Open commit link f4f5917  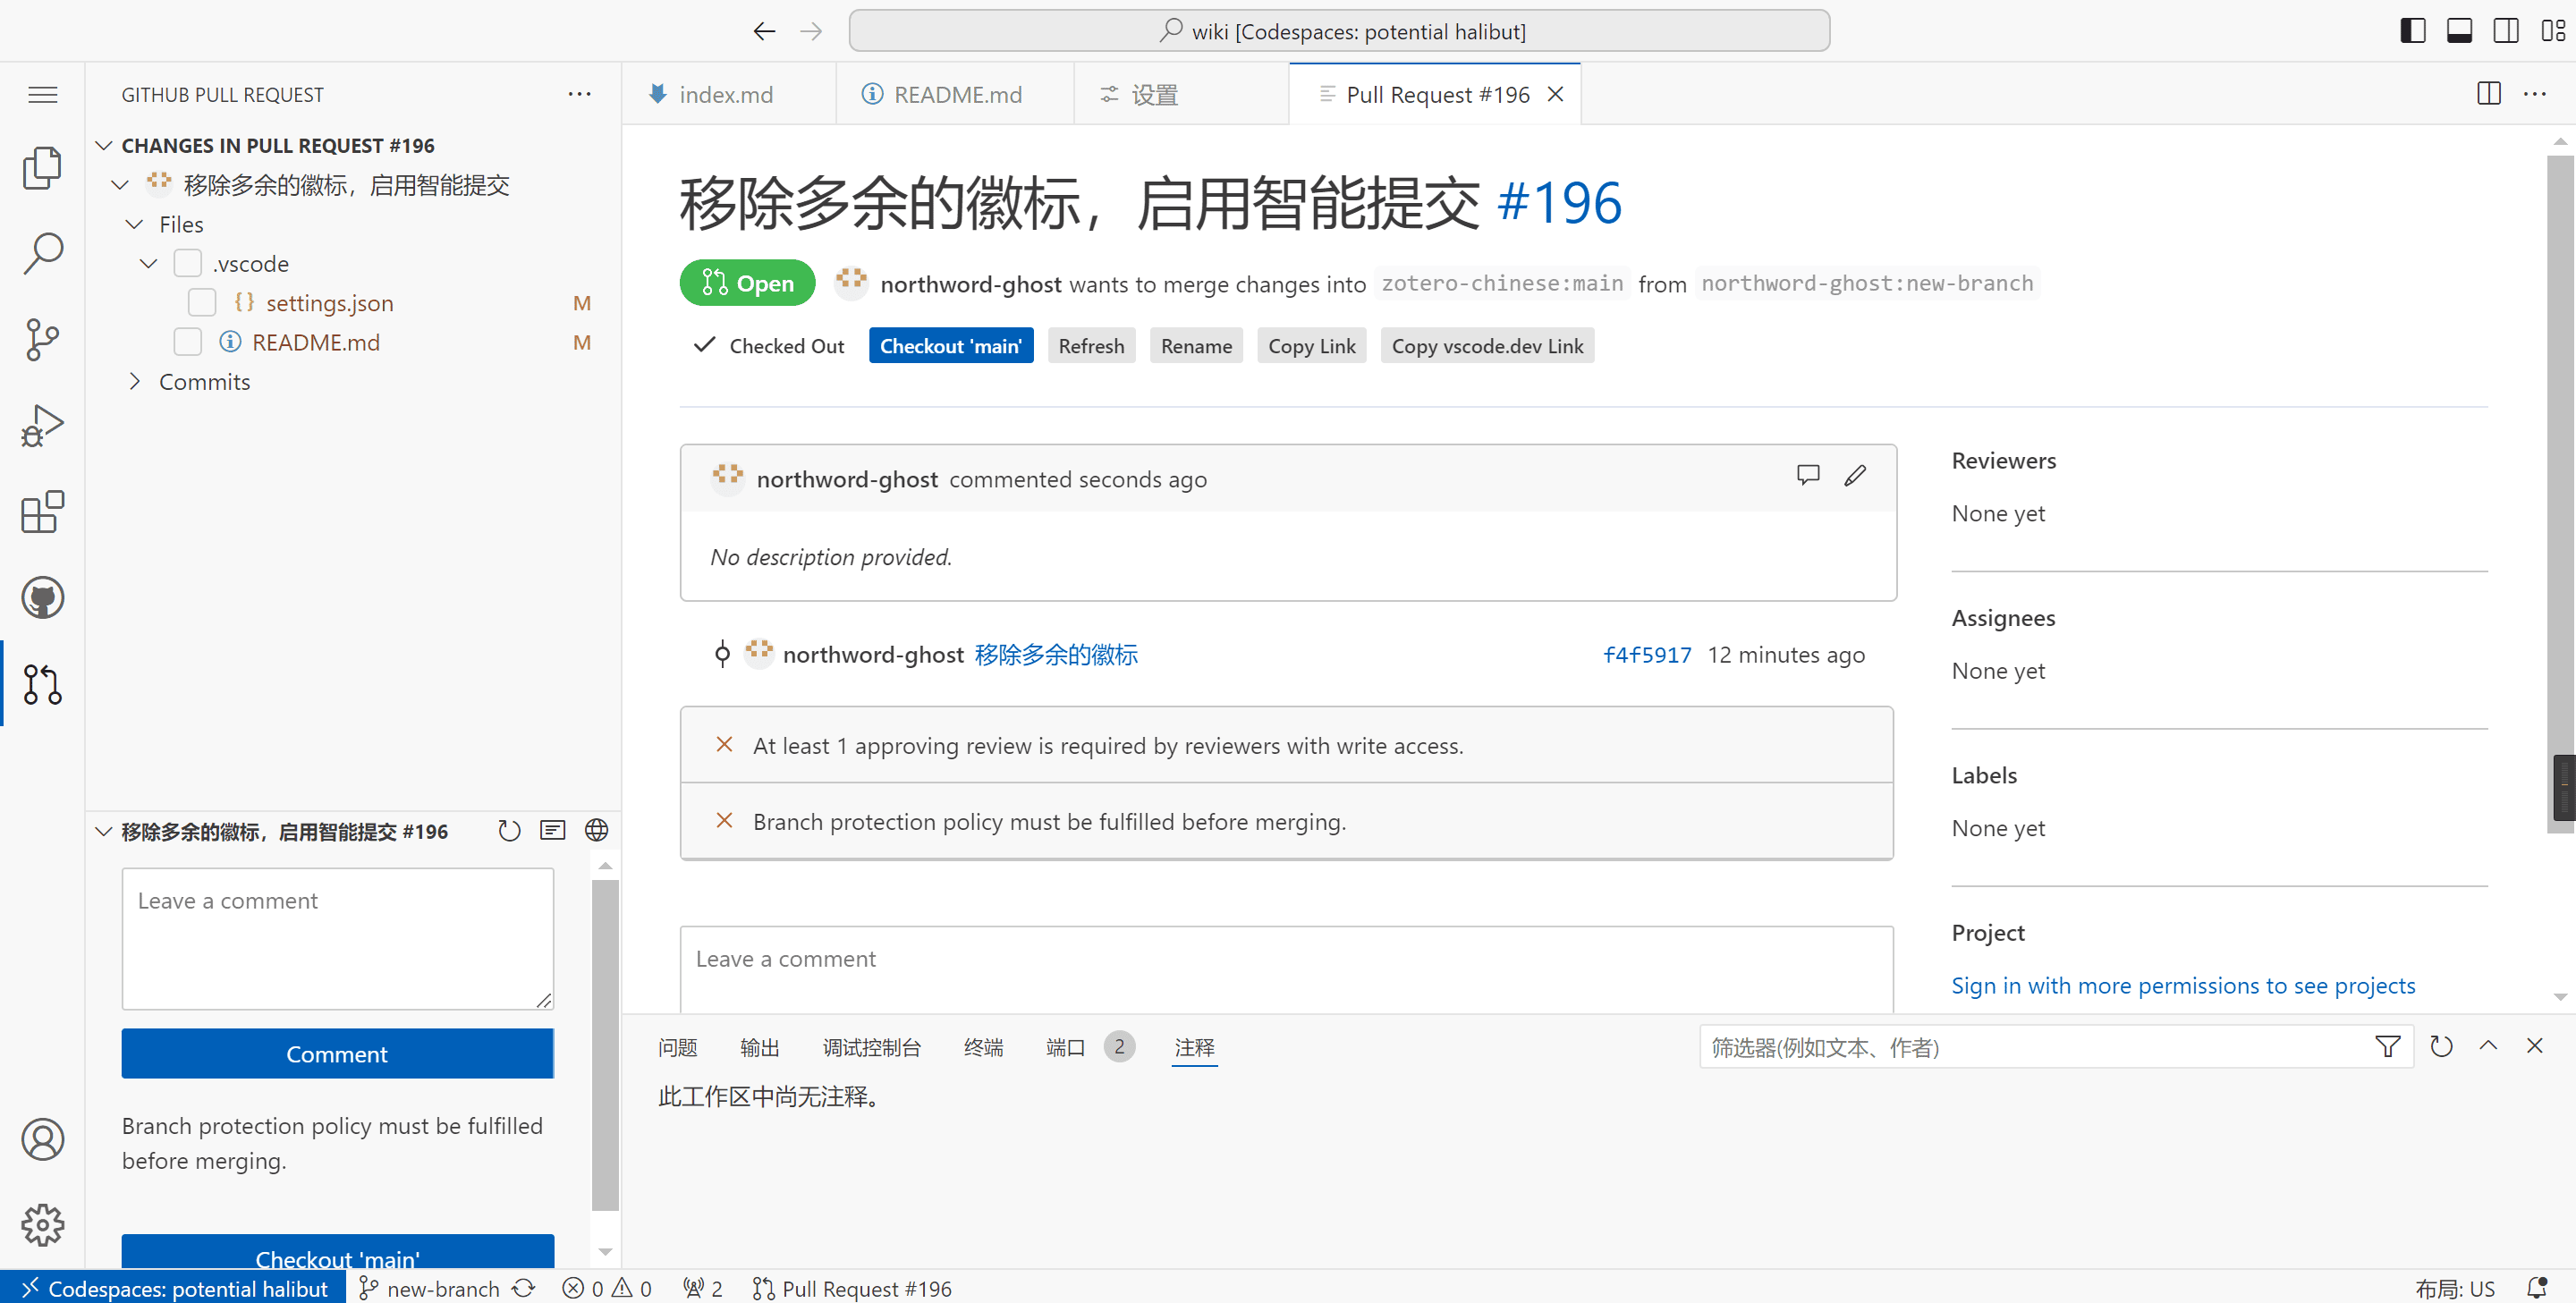pos(1647,654)
